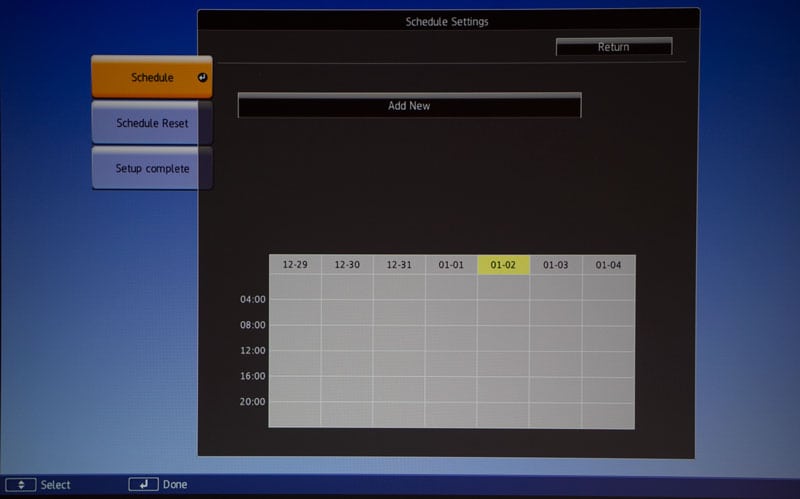Choose the 12-31 date header

pyautogui.click(x=399, y=265)
